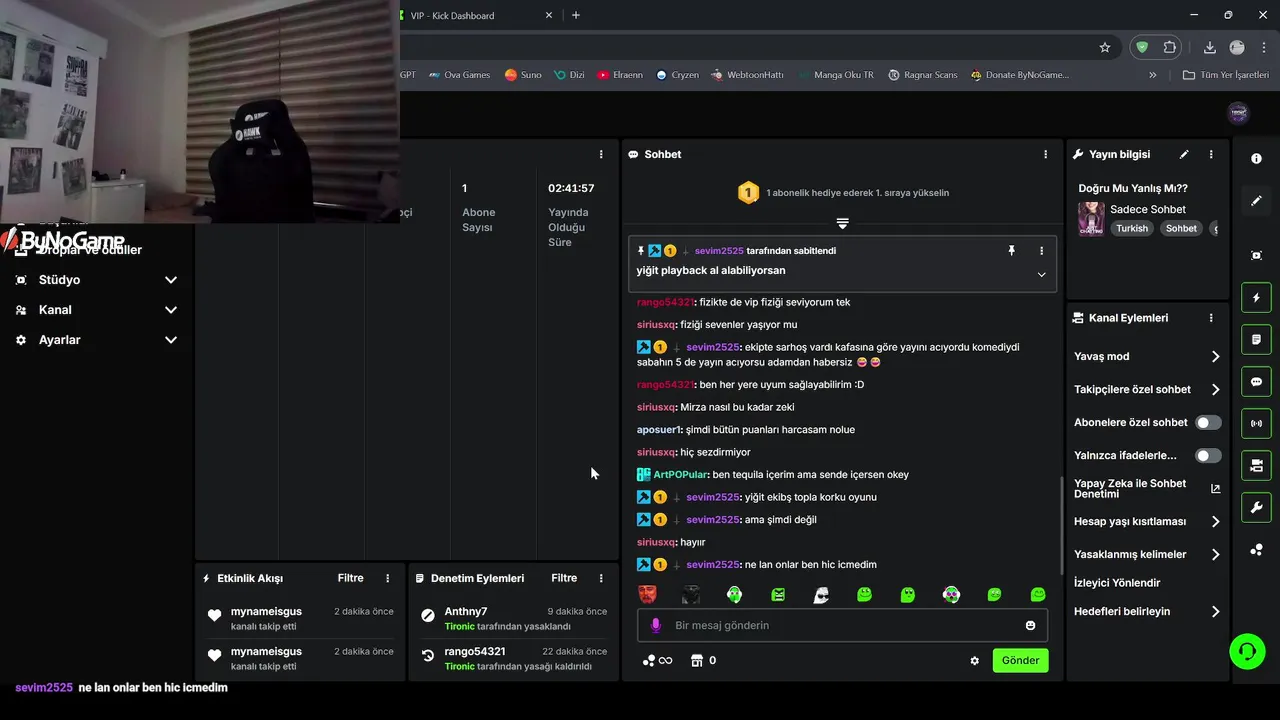Open Yayın bilgisi three-dot menu

(1211, 154)
